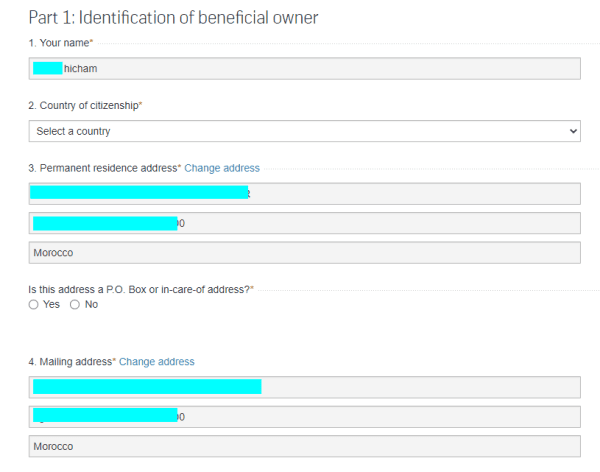Click Change address next to Mailing address
Image resolution: width=600 pixels, height=472 pixels.
tap(157, 362)
